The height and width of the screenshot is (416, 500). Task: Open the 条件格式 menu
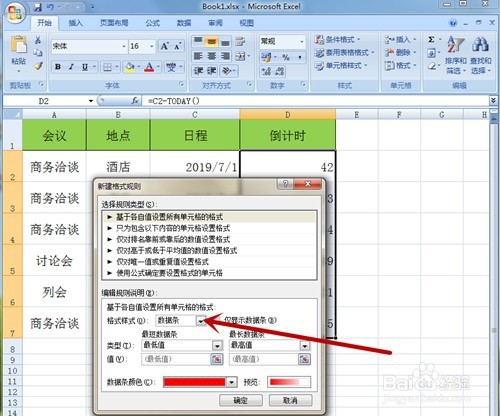click(x=338, y=40)
